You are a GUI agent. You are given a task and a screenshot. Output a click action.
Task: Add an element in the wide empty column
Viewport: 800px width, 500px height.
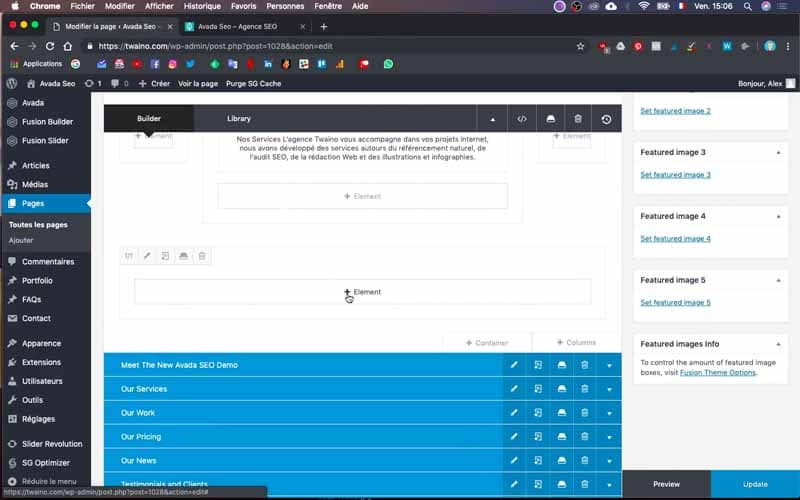pos(362,292)
